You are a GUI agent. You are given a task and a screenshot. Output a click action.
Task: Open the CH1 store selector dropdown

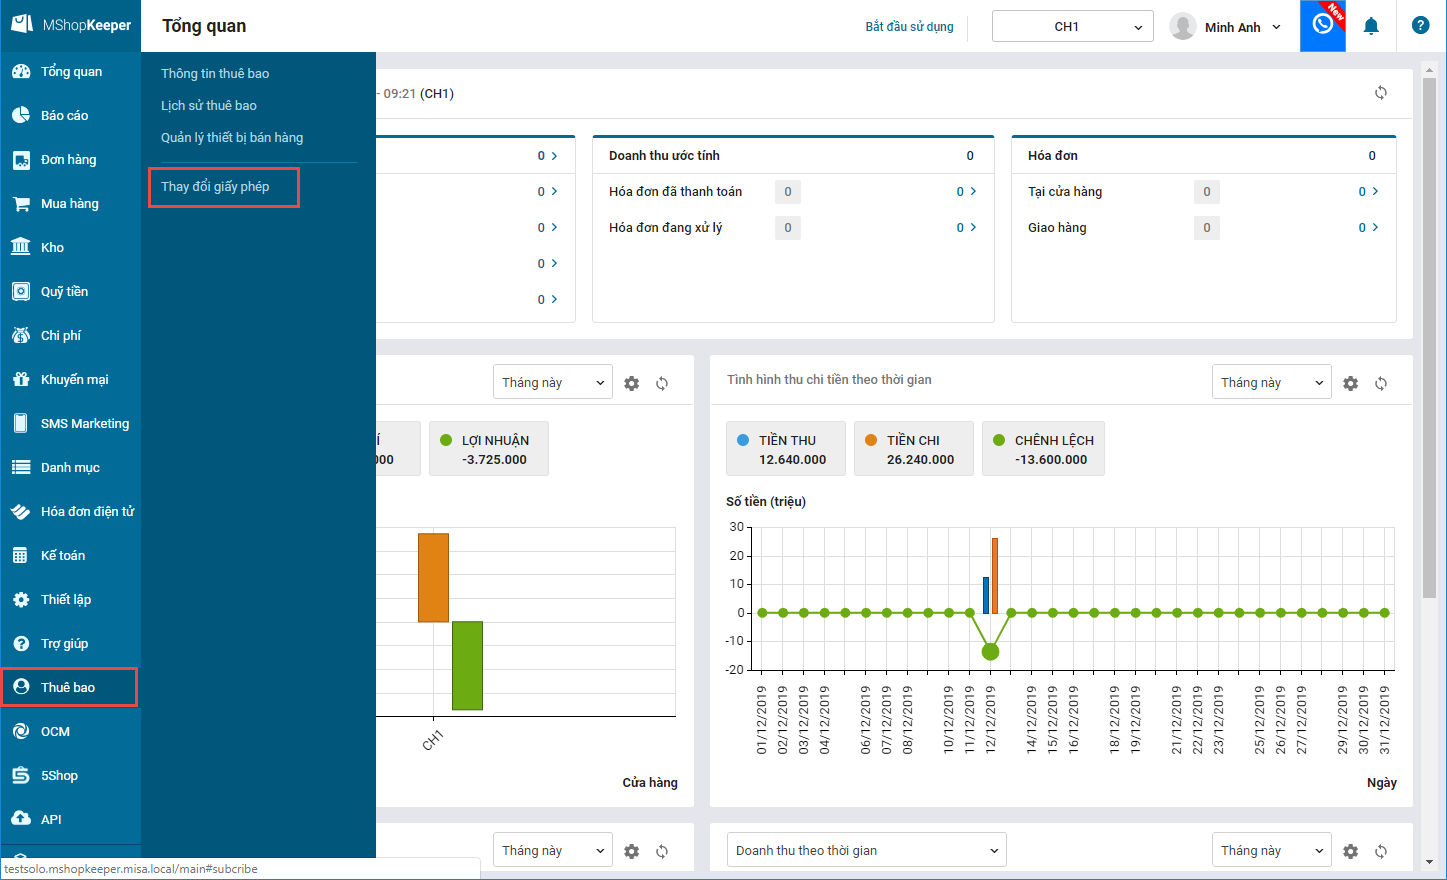pos(1072,27)
